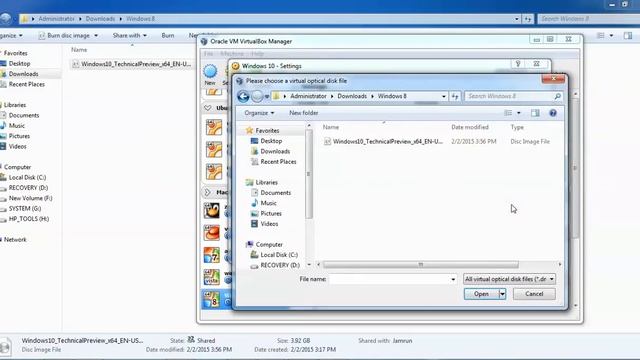
Task: Open the file type filter dropdown
Action: coord(509,279)
